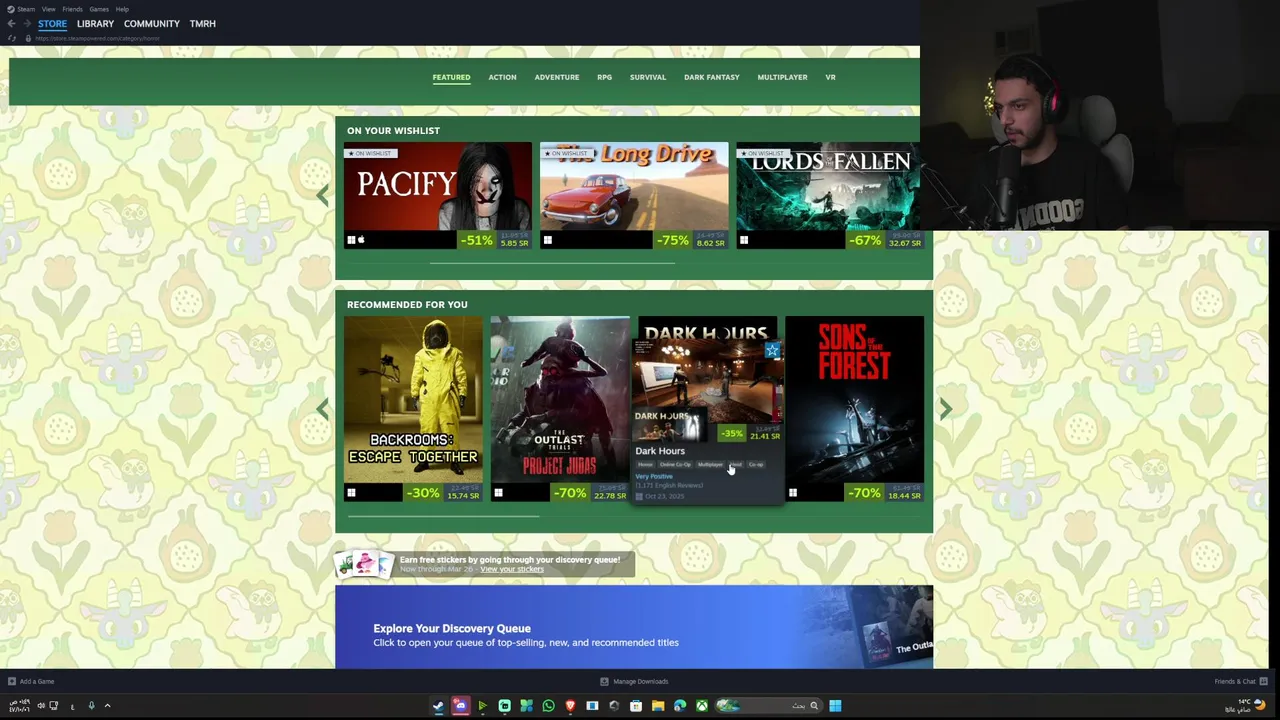This screenshot has width=1280, height=720.
Task: Reload the store page
Action: [x=12, y=38]
